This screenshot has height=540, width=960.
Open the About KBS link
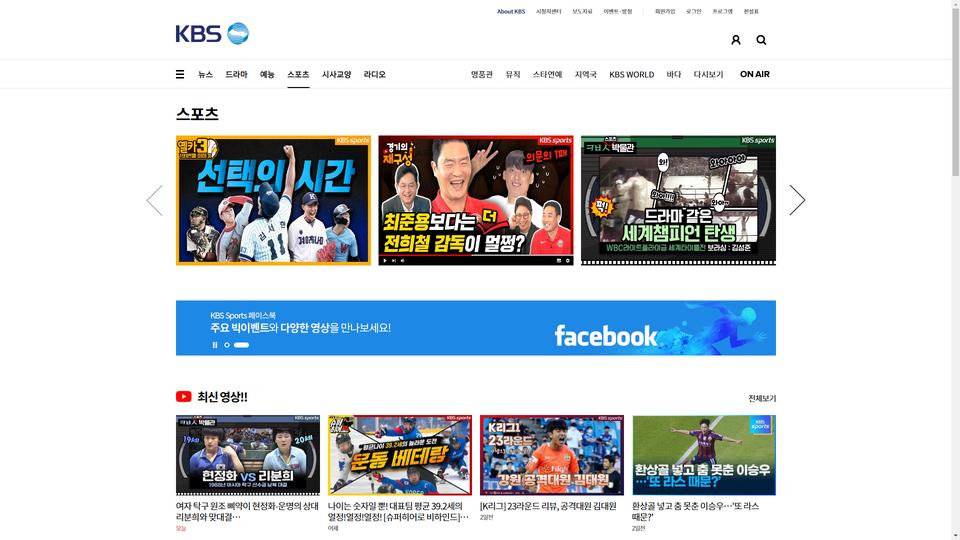click(x=511, y=11)
